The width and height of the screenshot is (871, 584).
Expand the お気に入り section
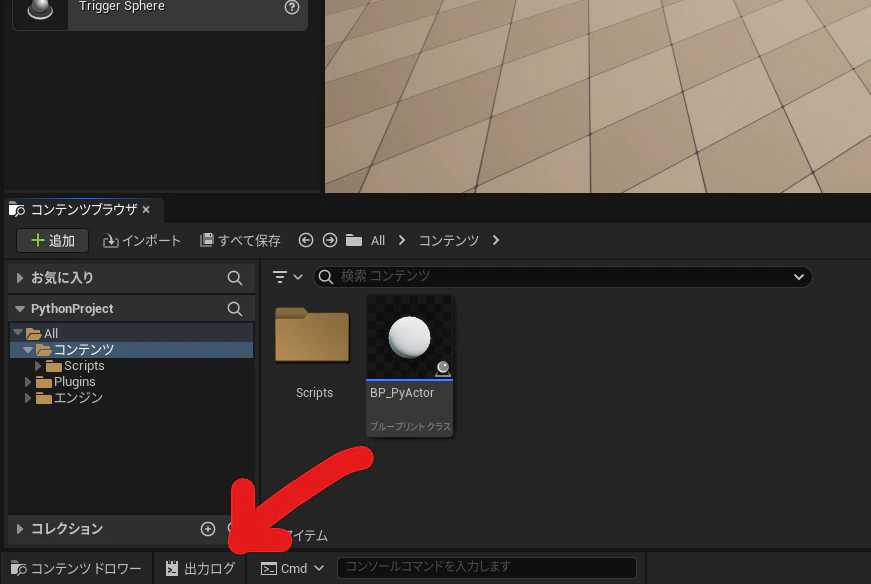tap(20, 277)
